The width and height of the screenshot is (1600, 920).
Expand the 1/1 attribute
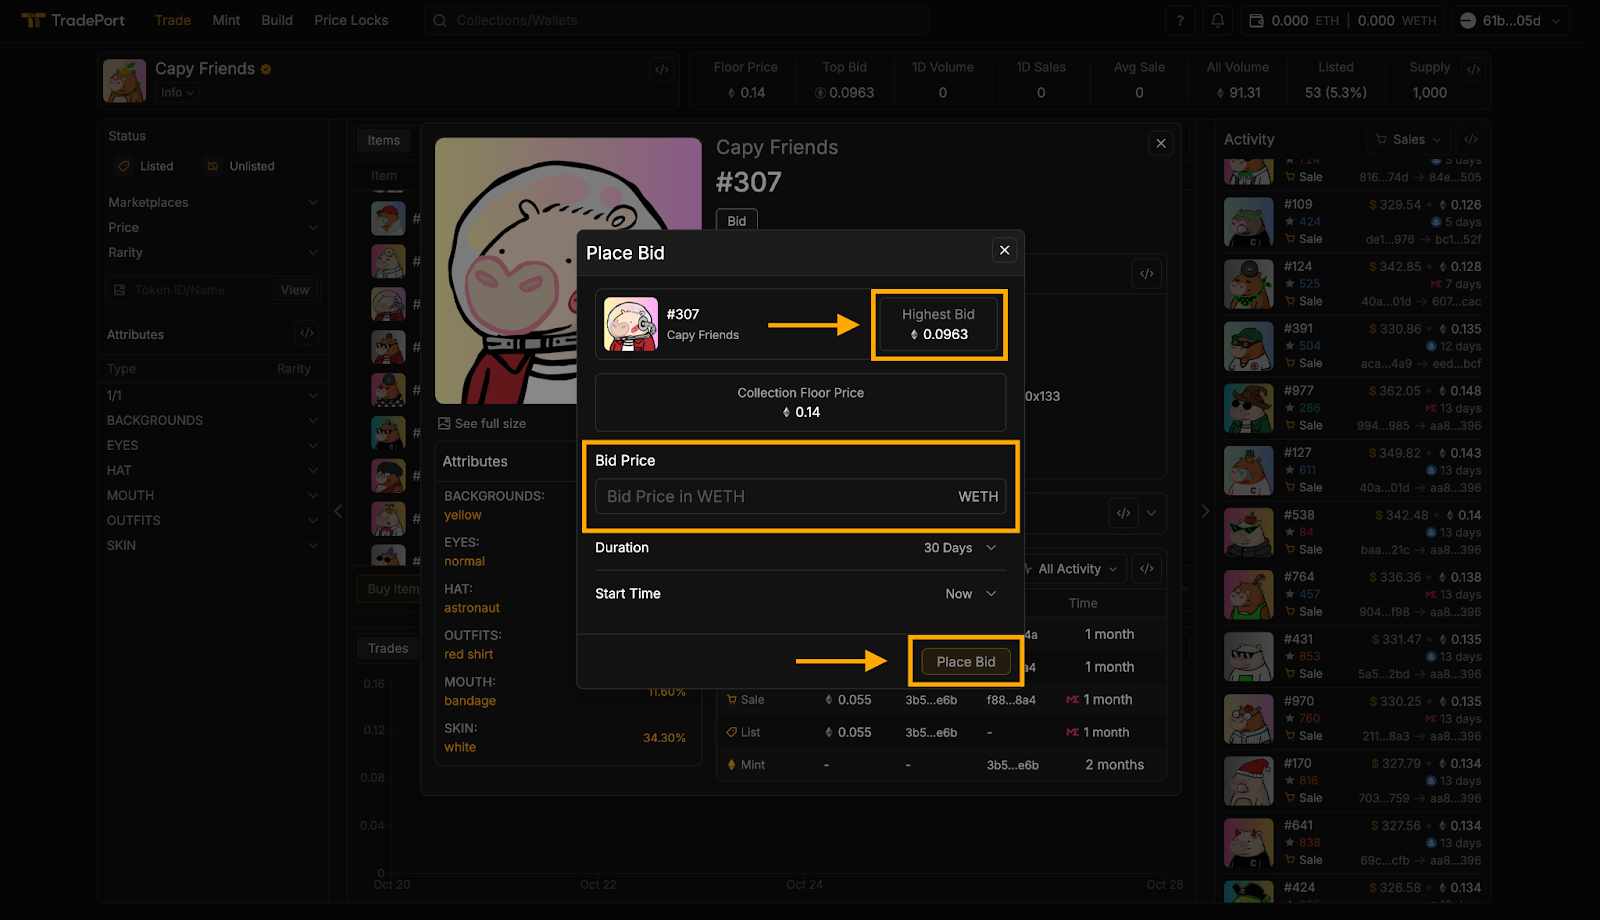tap(213, 395)
